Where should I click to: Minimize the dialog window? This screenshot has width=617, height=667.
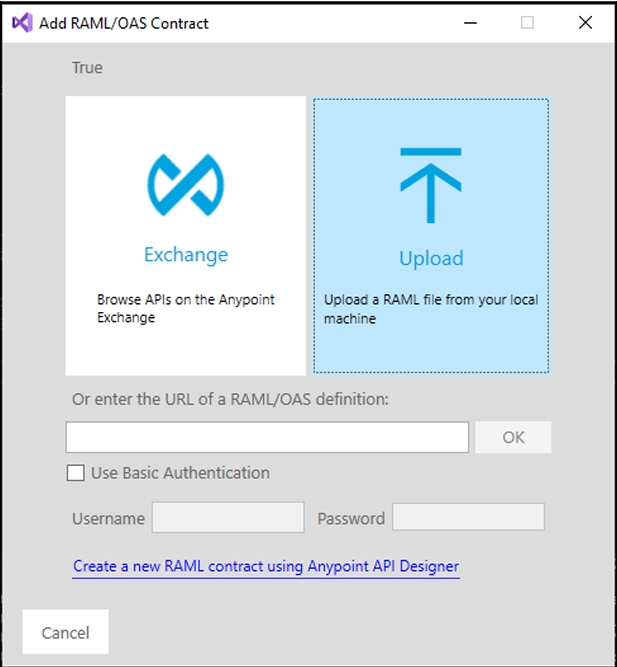coord(469,23)
